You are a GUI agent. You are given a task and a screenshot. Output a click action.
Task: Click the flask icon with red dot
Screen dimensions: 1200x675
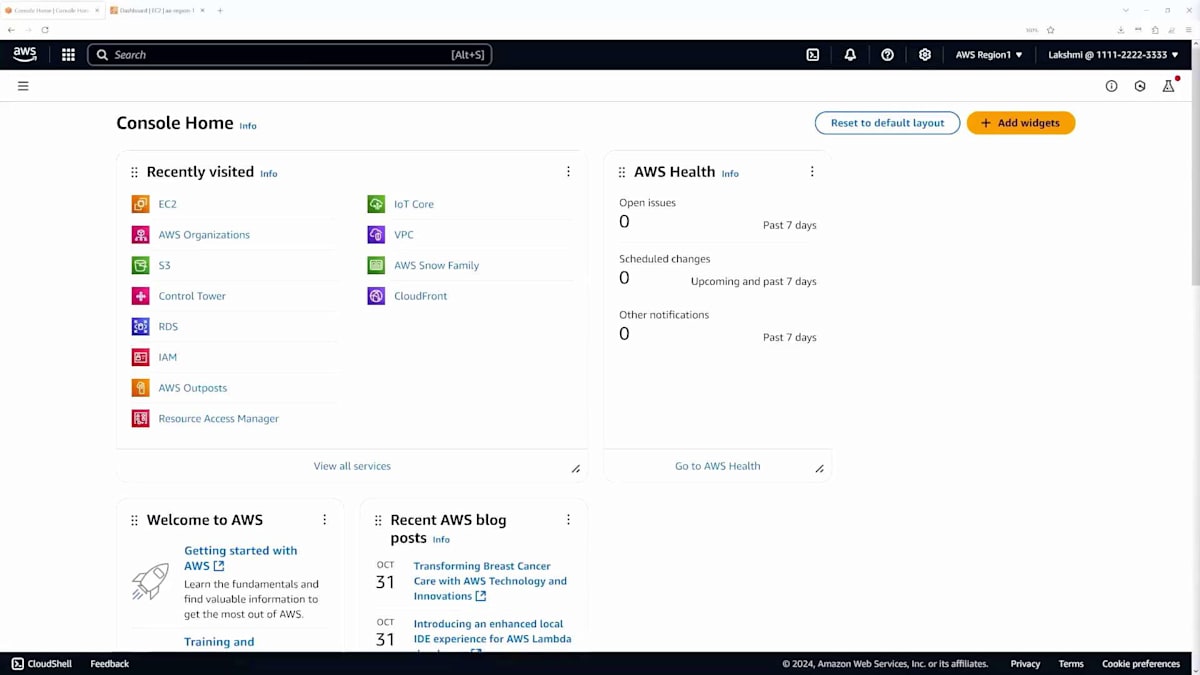[x=1168, y=86]
